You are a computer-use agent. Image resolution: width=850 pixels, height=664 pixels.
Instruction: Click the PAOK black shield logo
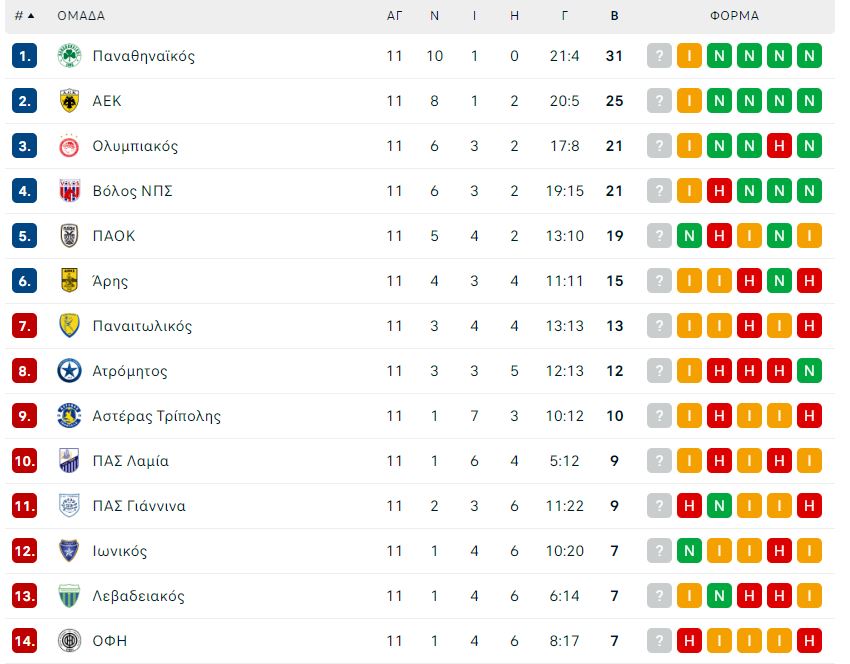[x=69, y=236]
